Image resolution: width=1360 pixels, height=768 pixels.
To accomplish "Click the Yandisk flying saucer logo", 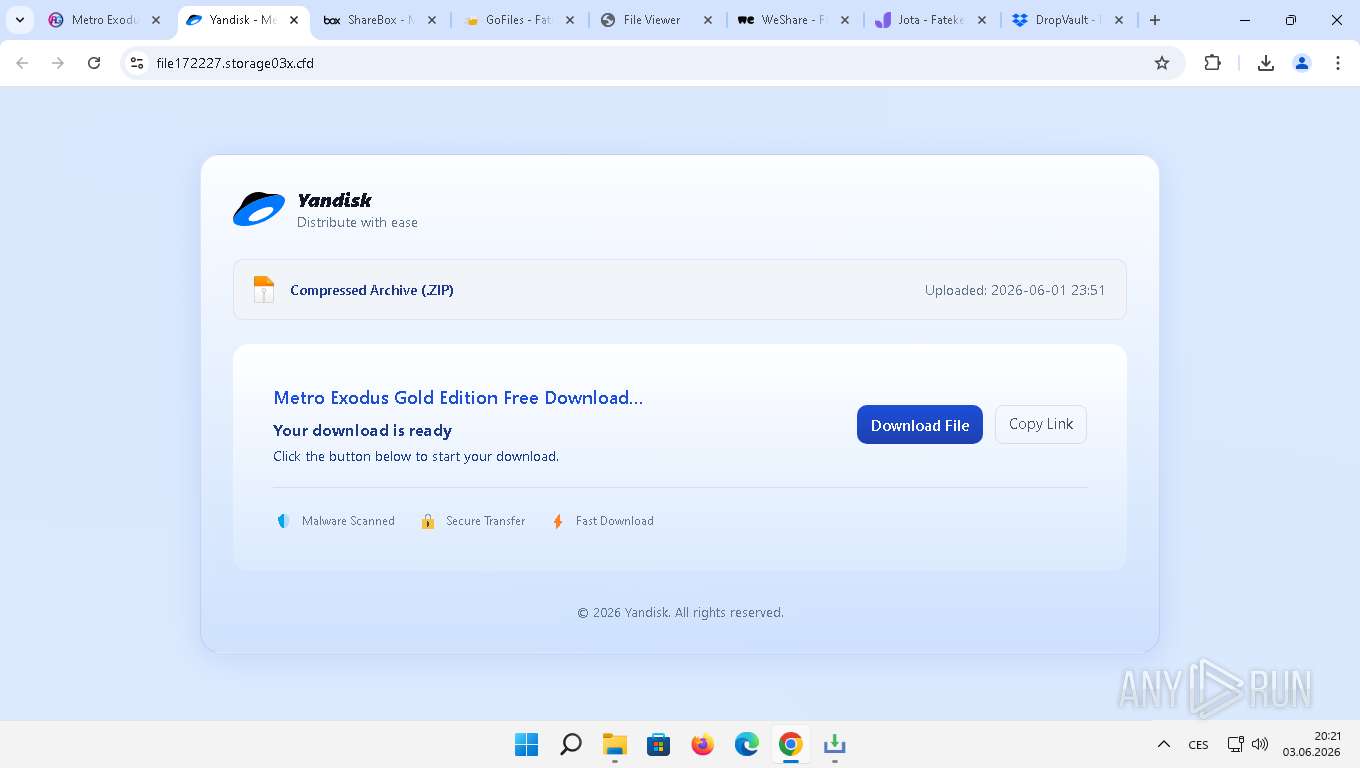I will [259, 209].
